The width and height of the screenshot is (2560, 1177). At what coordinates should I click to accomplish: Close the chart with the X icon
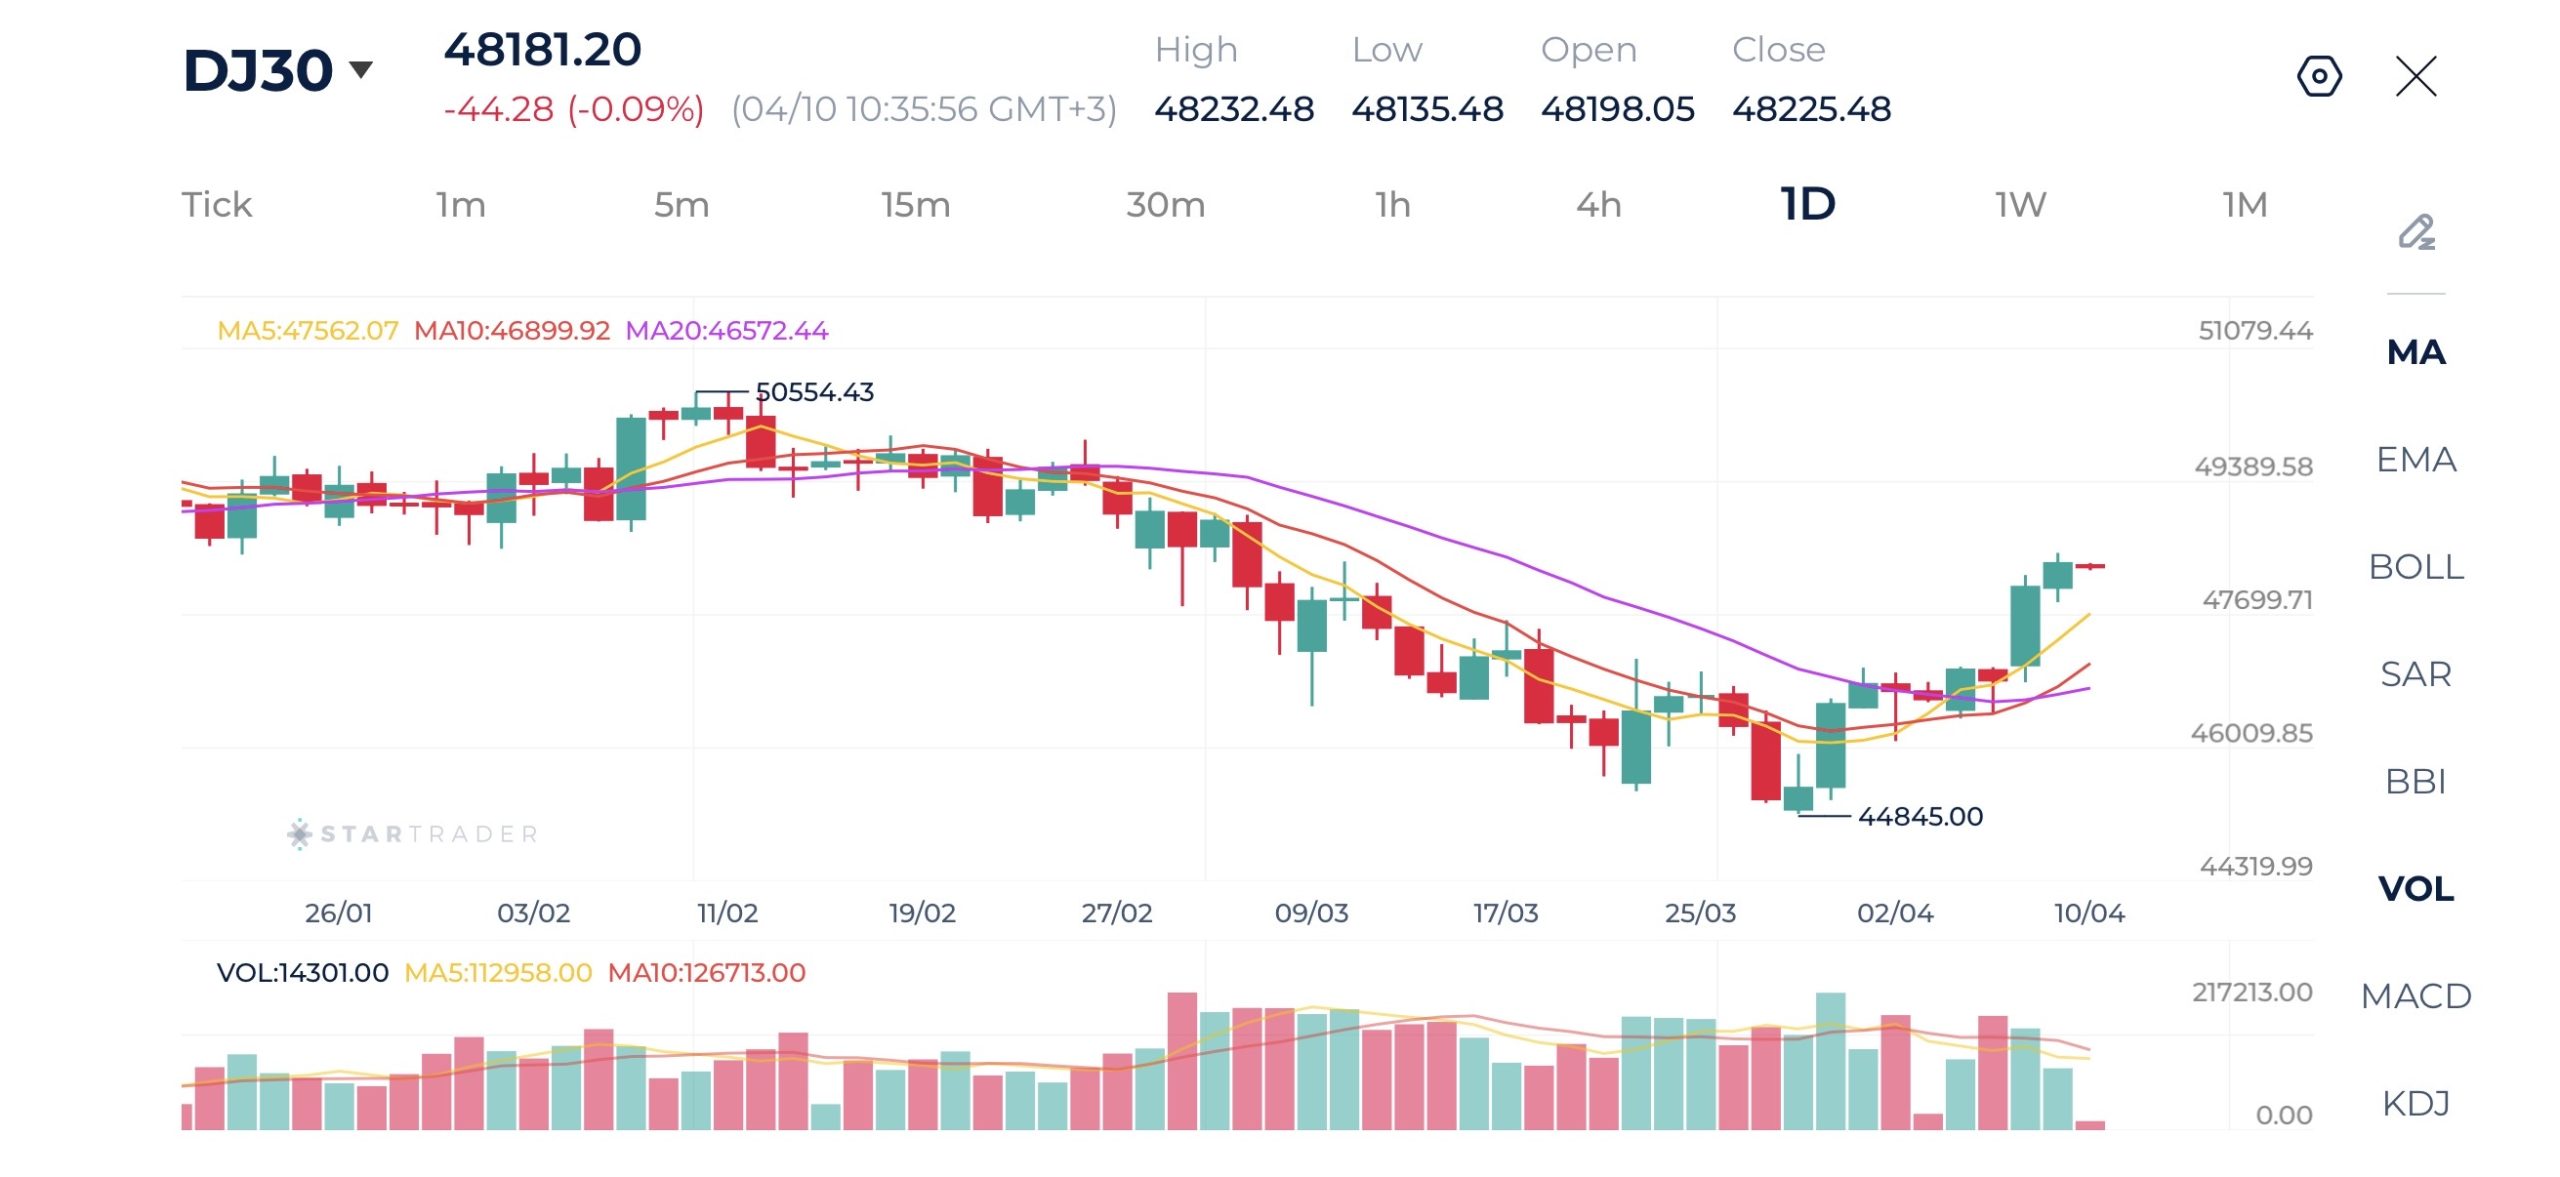pos(2416,76)
